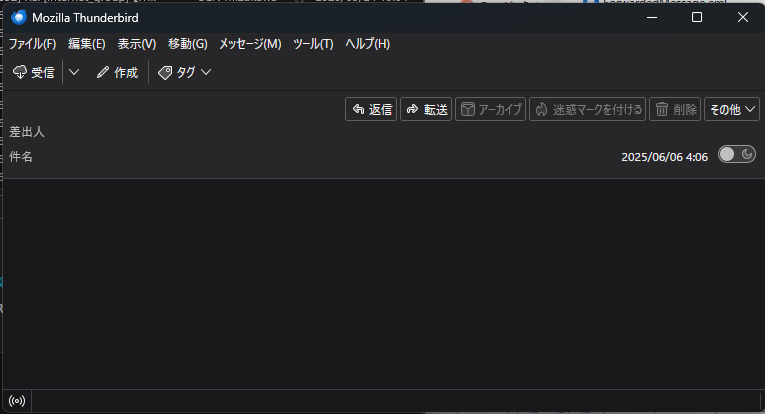Open the メッセージ(M) menu
This screenshot has height=414, width=765.
pos(250,44)
